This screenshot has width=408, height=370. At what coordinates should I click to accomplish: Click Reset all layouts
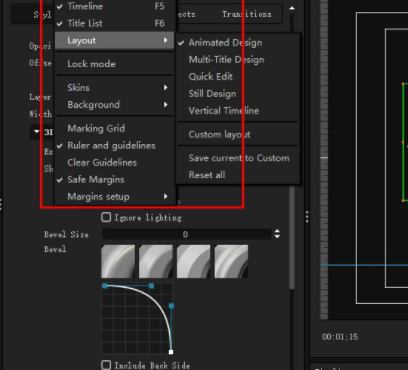pos(238,175)
